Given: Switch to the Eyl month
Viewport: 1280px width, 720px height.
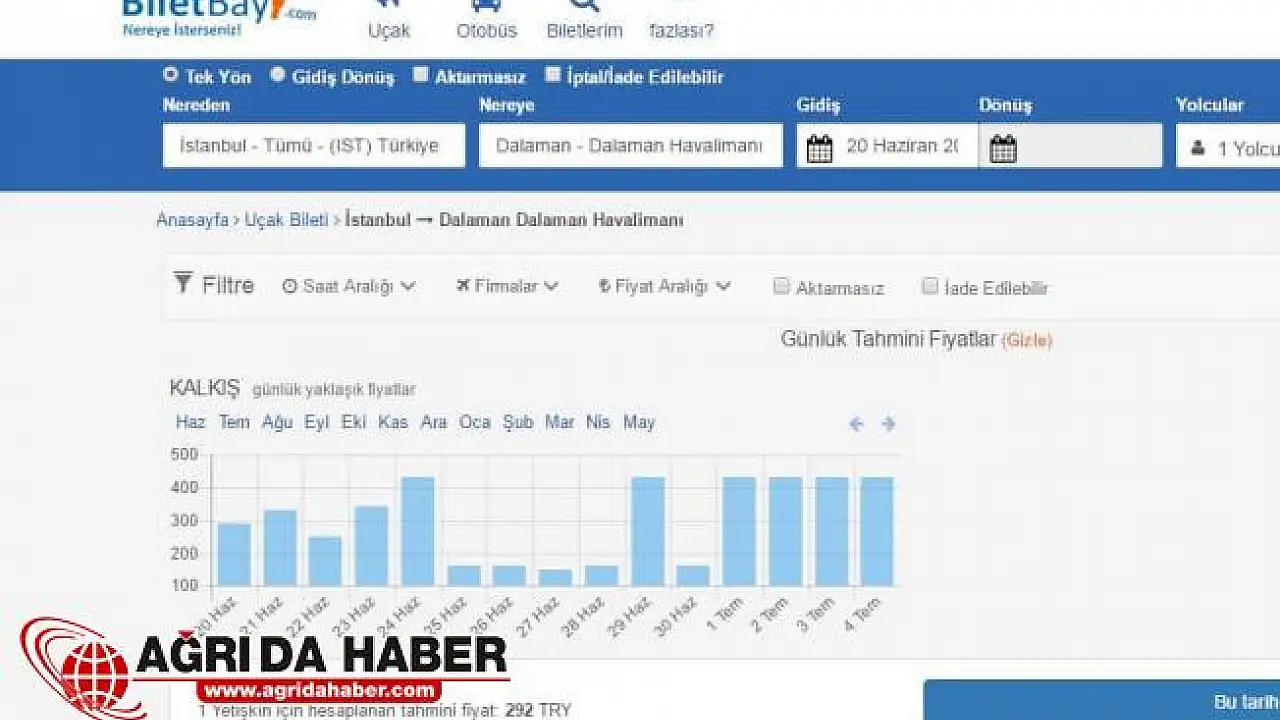Looking at the screenshot, I should (x=317, y=422).
